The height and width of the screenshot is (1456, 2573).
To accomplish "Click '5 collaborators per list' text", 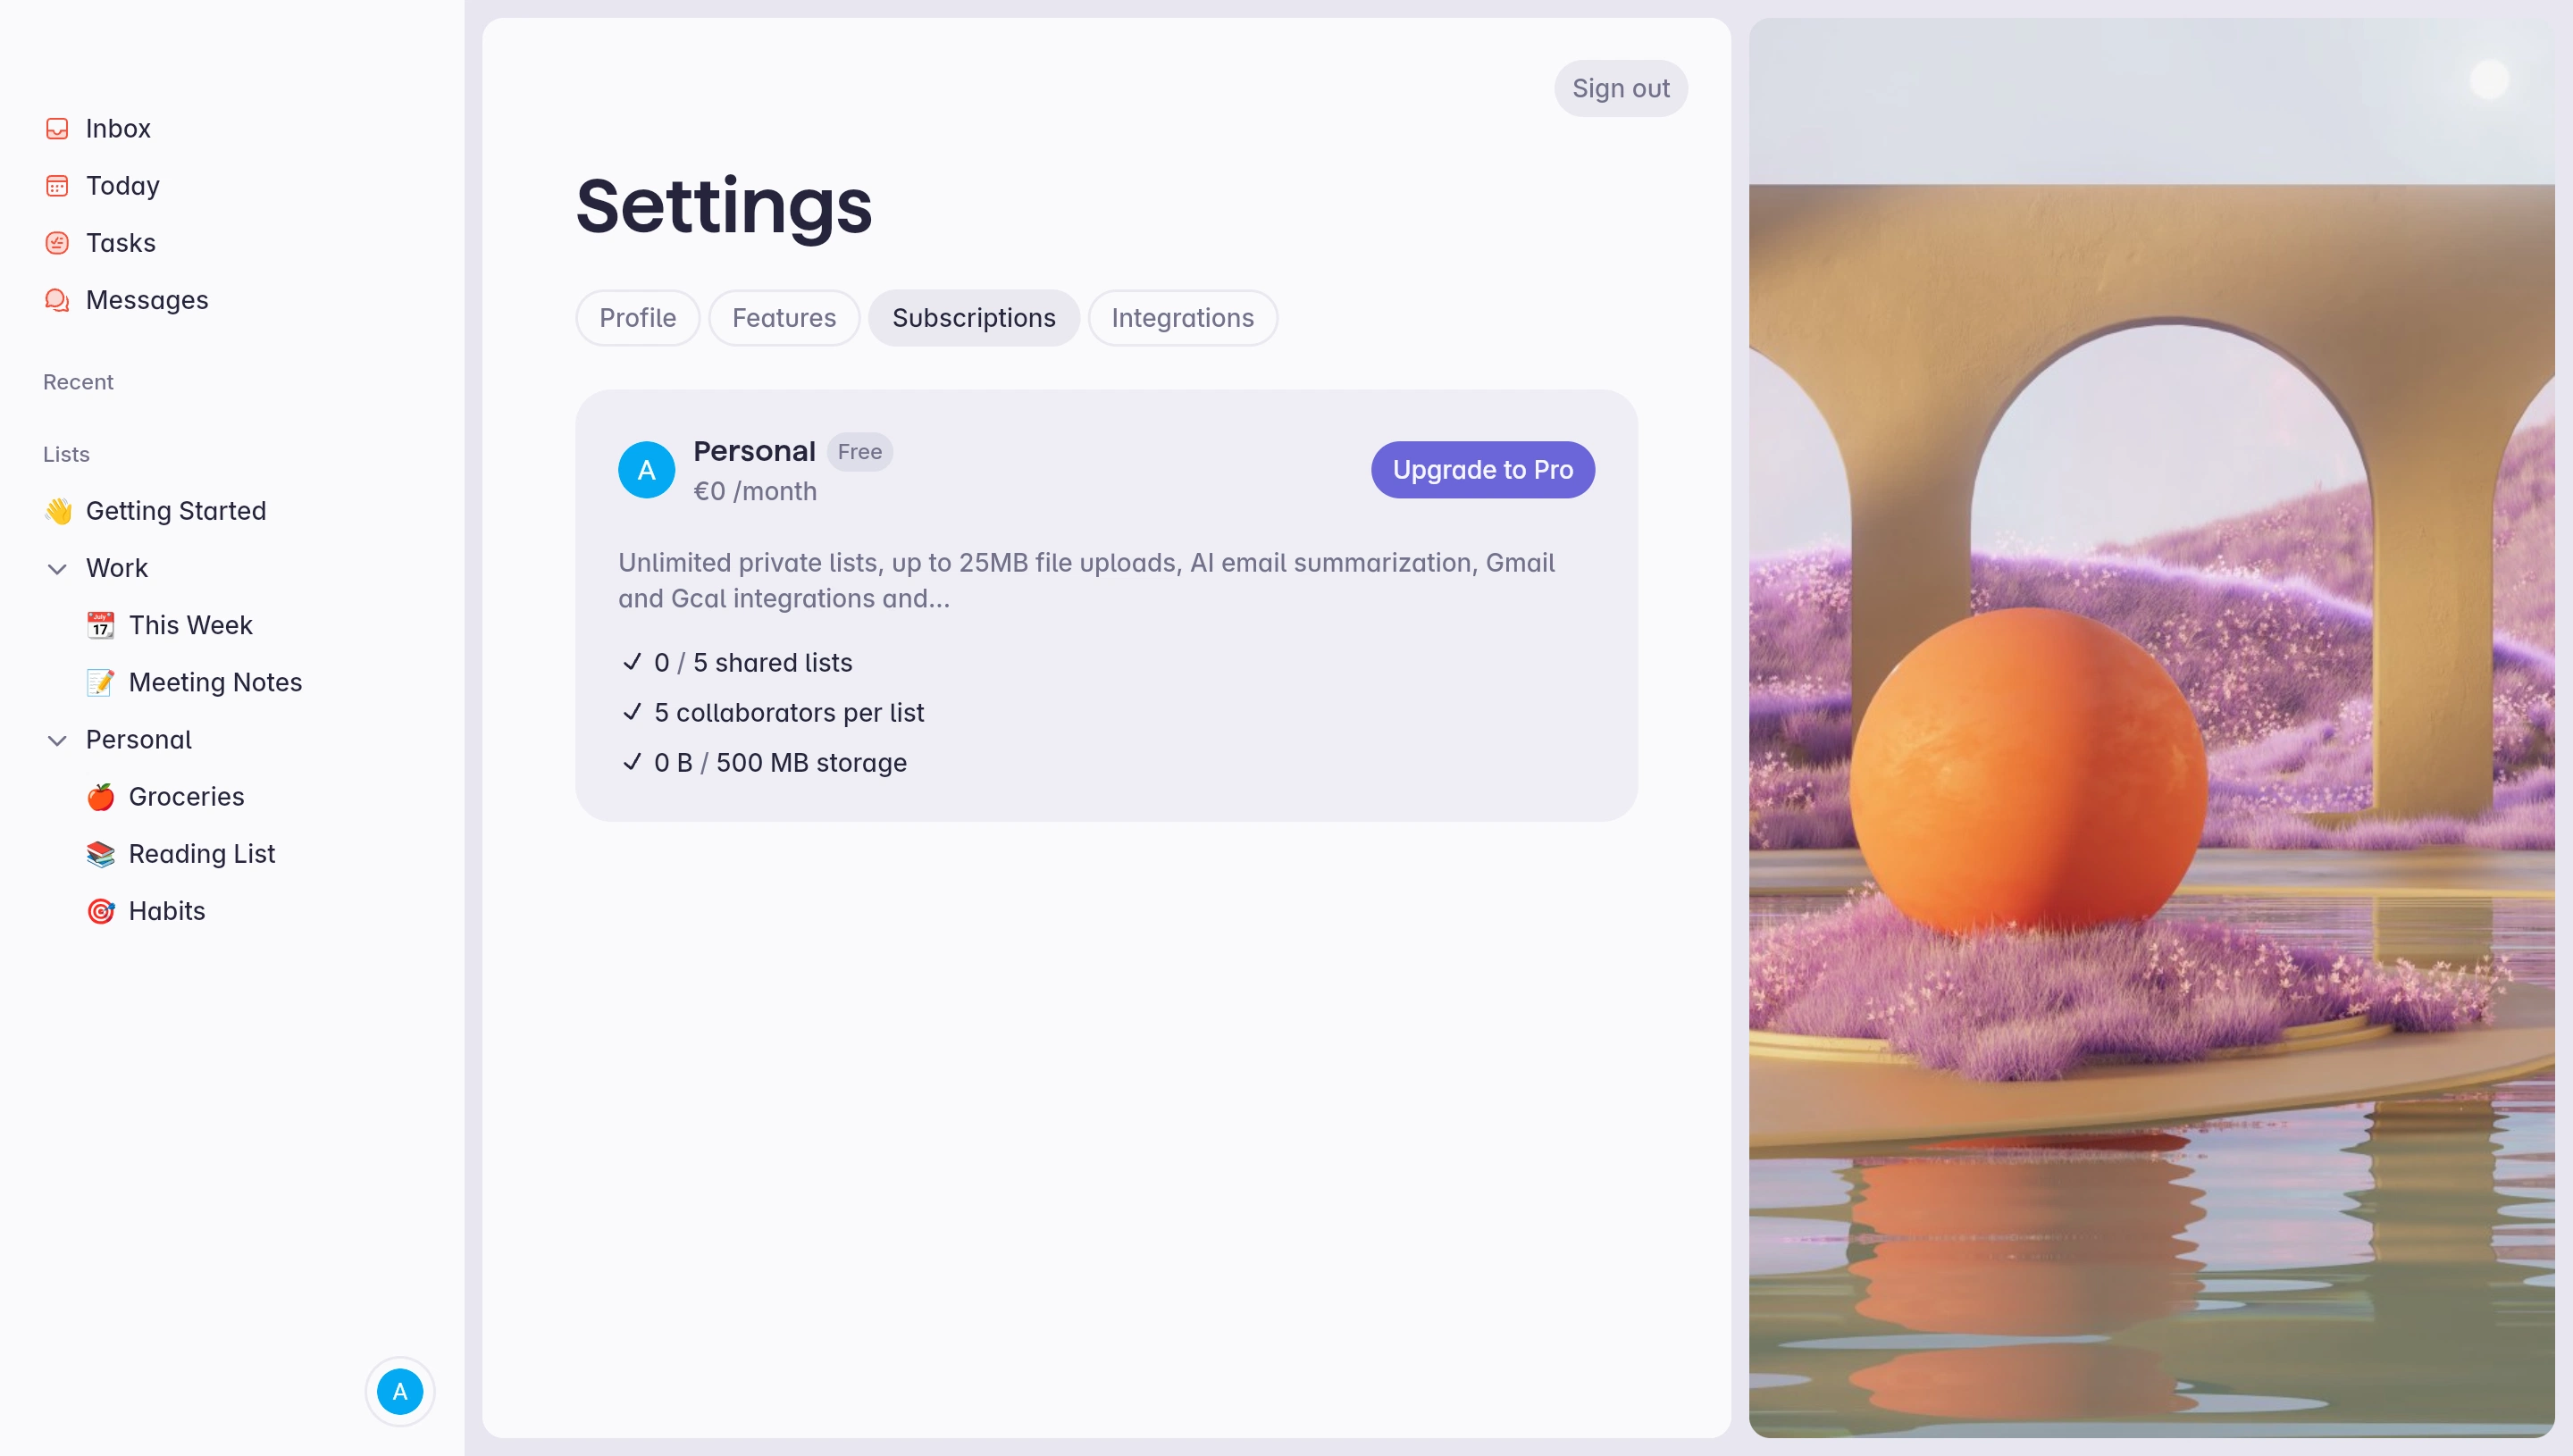I will point(789,713).
